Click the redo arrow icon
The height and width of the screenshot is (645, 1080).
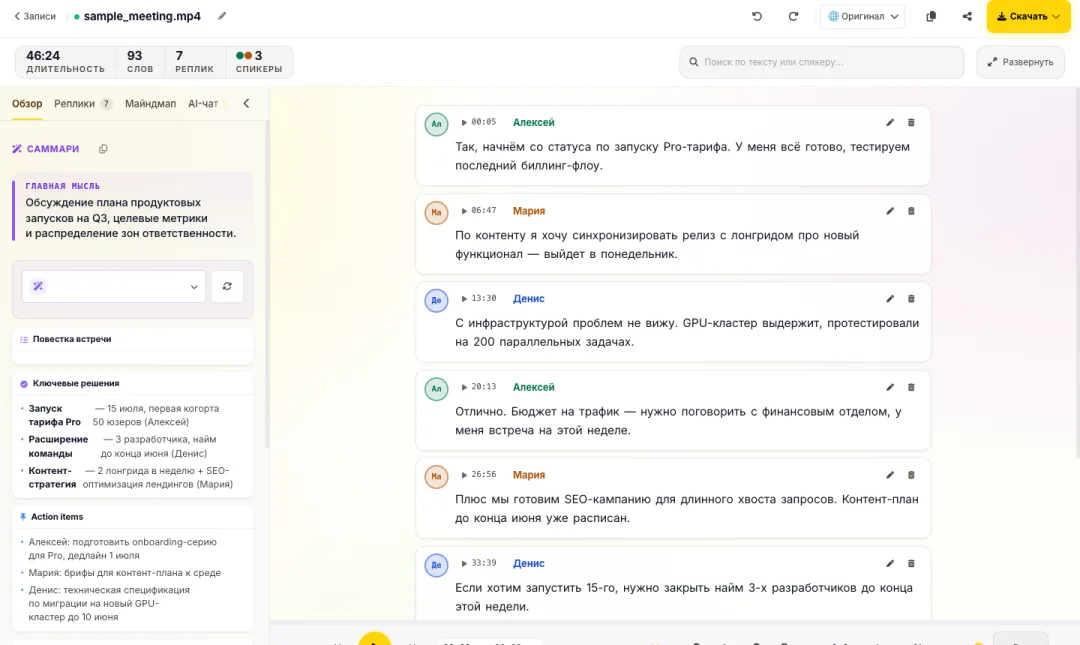click(x=793, y=16)
